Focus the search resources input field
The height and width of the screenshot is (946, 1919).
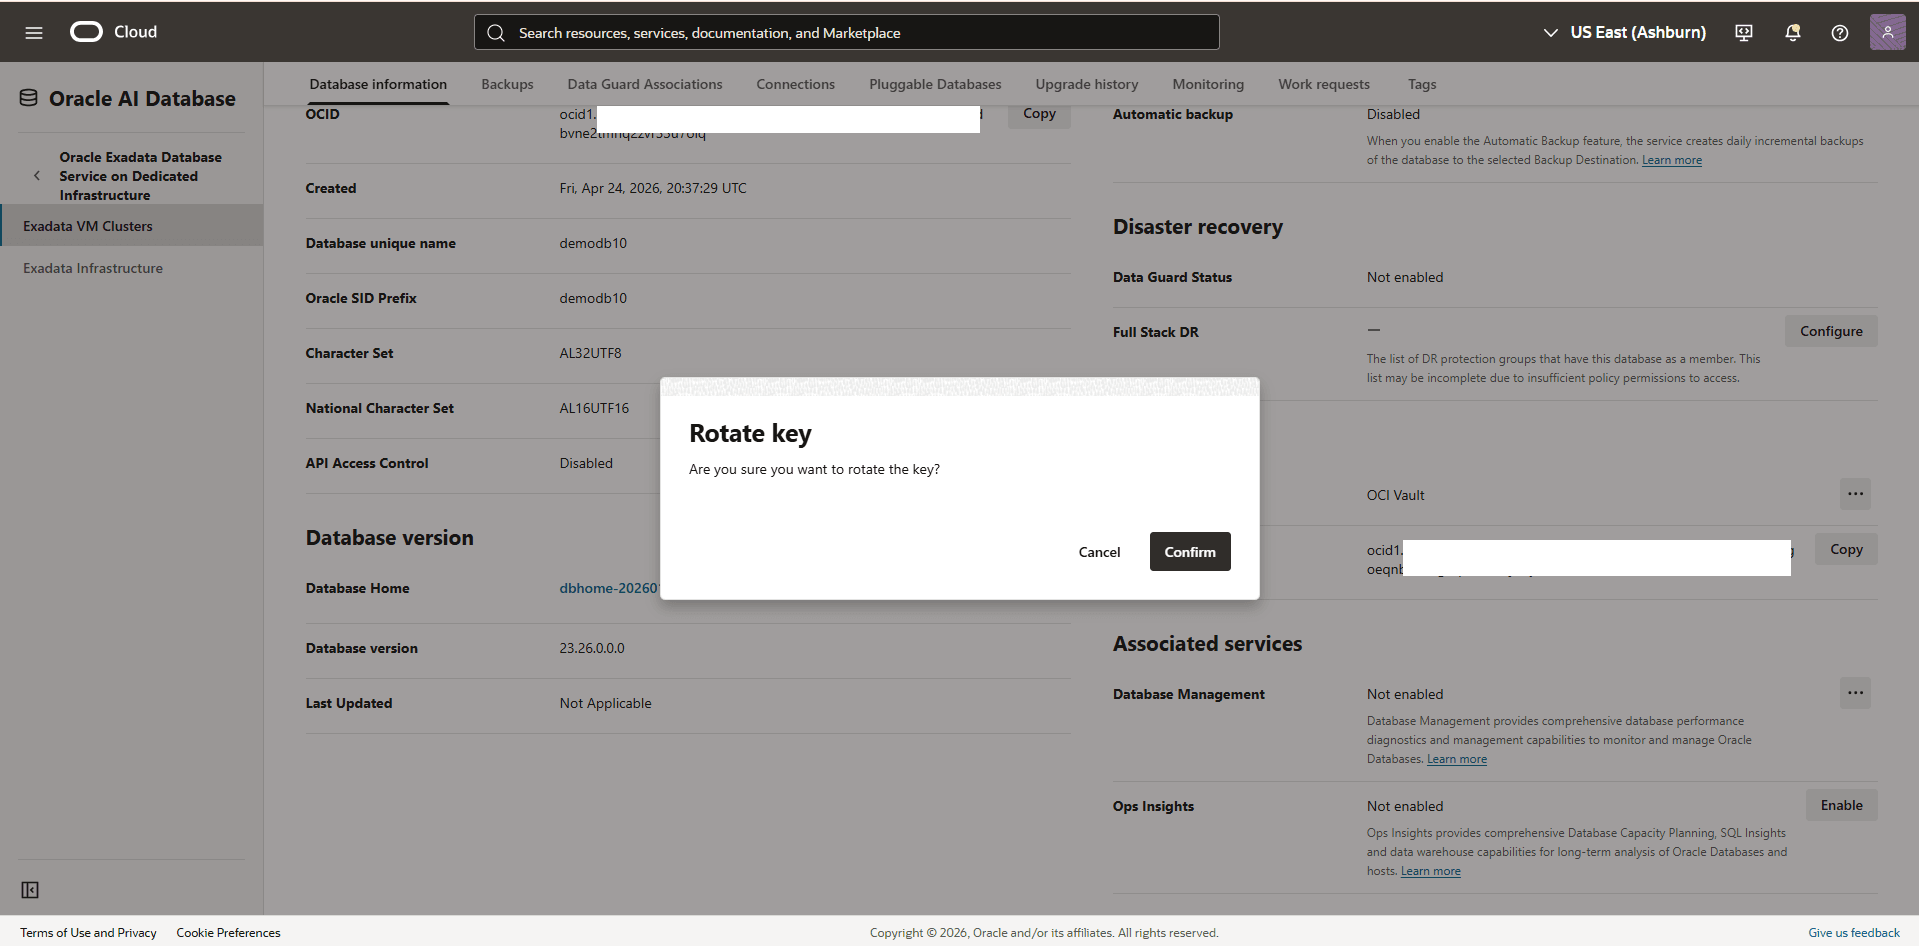[846, 32]
